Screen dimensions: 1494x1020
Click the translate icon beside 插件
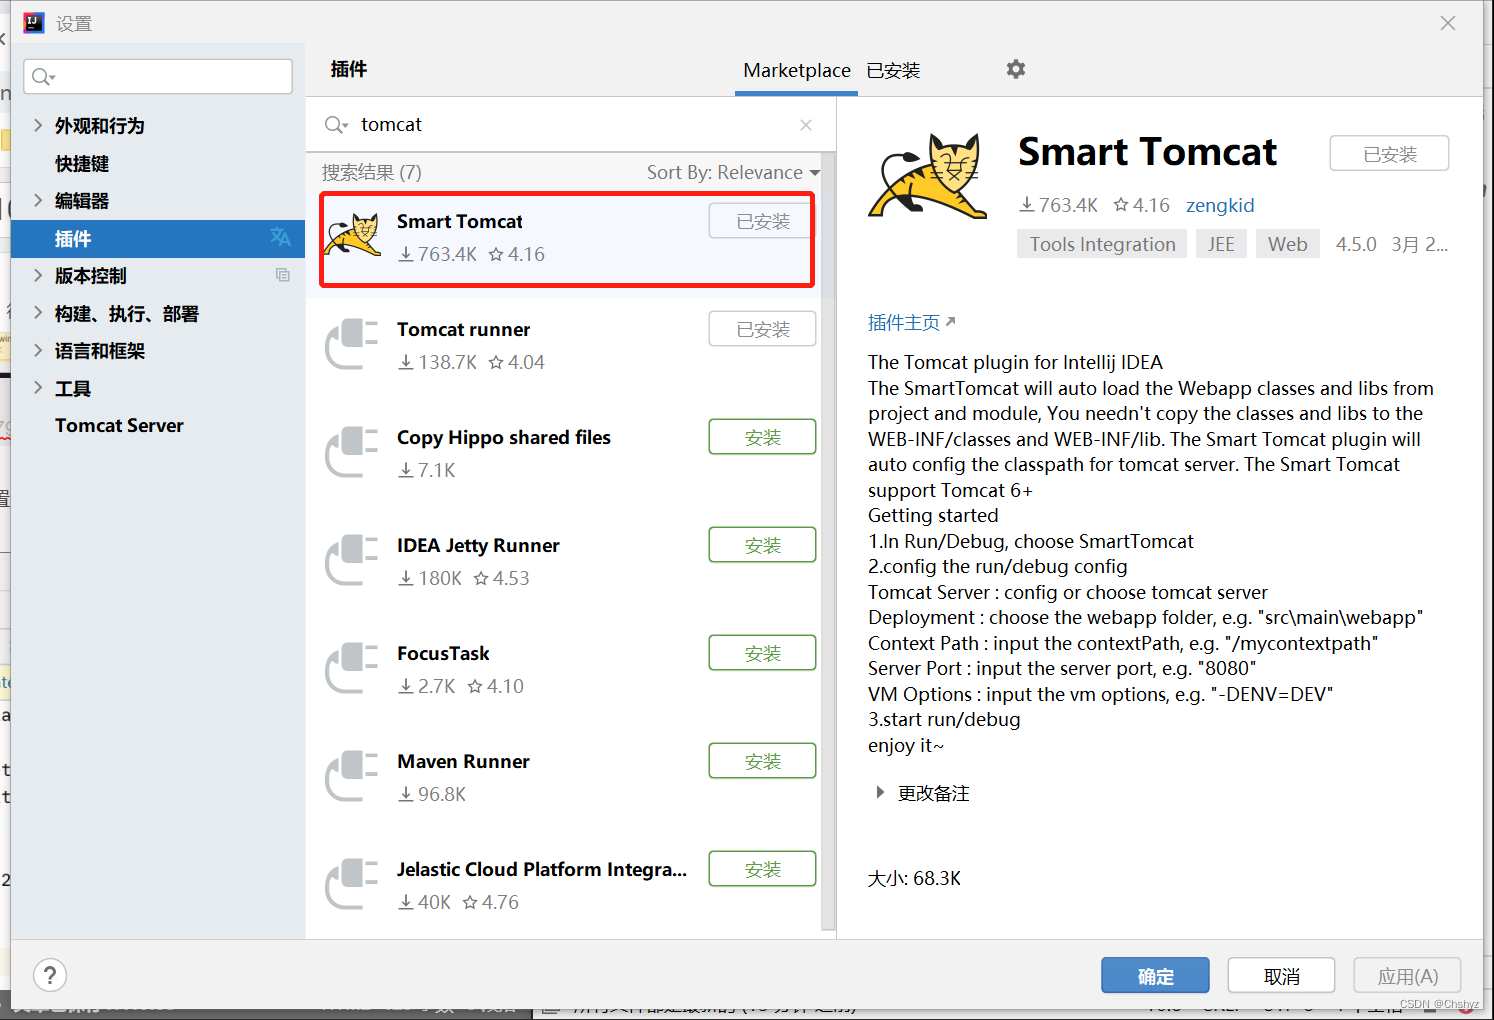coord(280,237)
